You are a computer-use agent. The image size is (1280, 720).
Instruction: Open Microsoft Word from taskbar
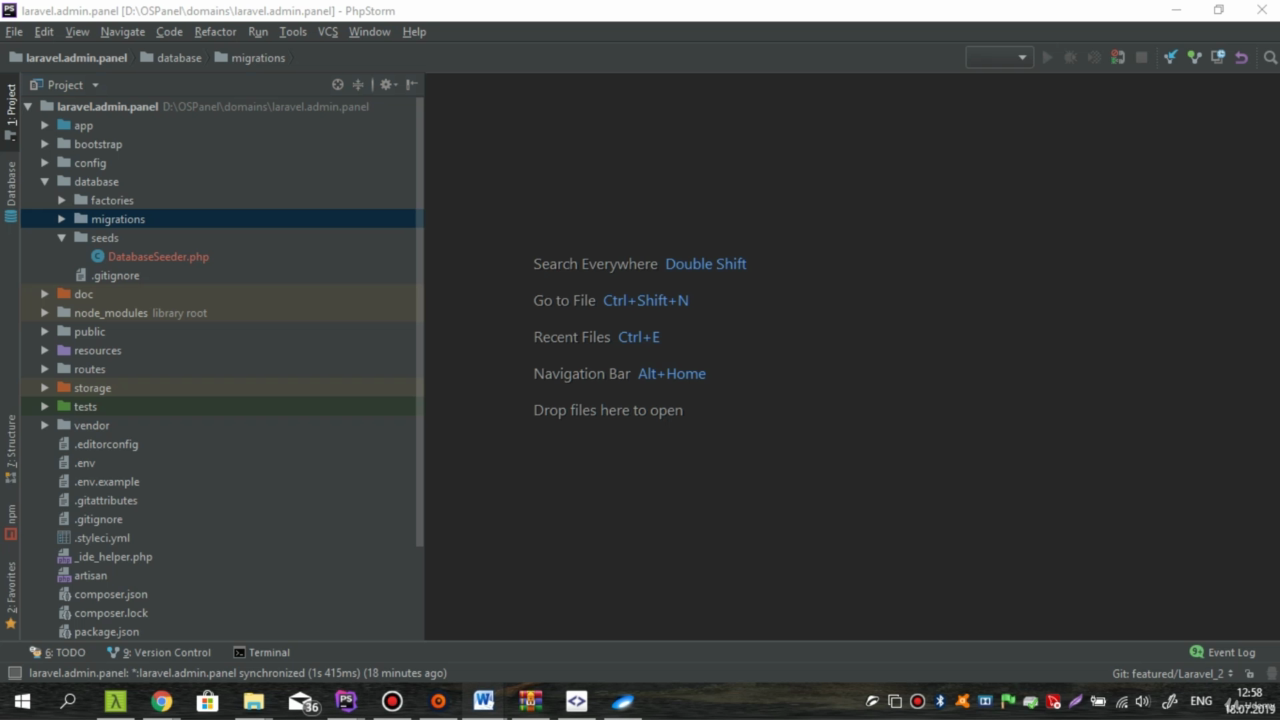coord(484,701)
